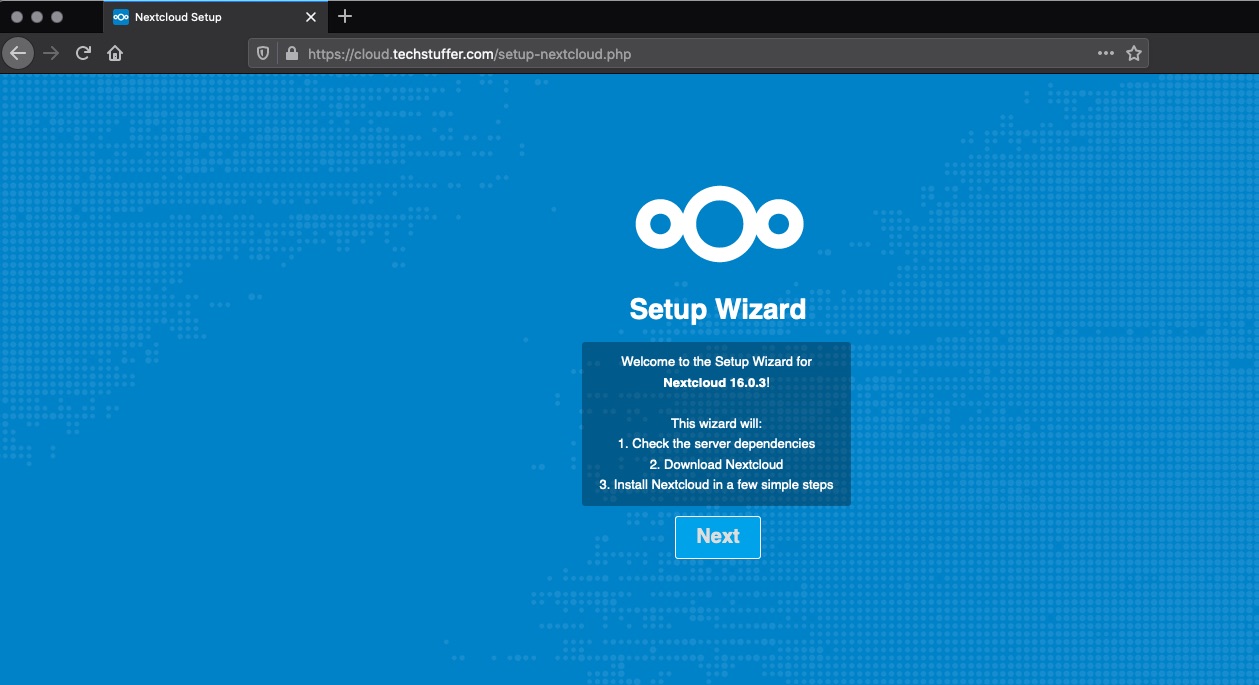Maximize the browser window
Image resolution: width=1259 pixels, height=685 pixels.
click(x=57, y=17)
